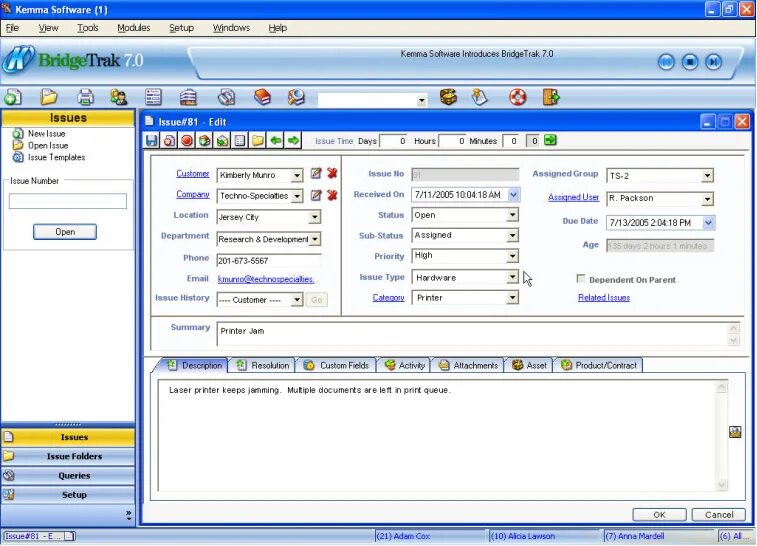
Task: Remove customer with red X next to Kimberly Munro
Action: pos(332,173)
